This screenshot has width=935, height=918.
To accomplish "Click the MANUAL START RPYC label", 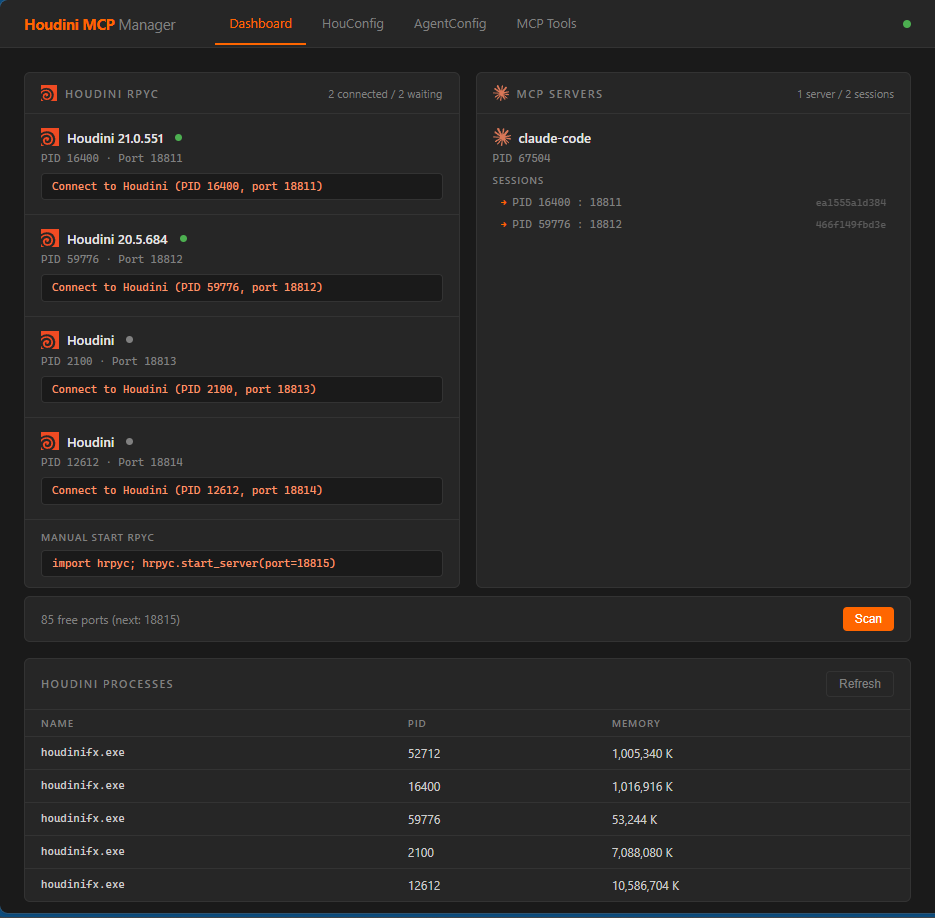I will pos(97,537).
